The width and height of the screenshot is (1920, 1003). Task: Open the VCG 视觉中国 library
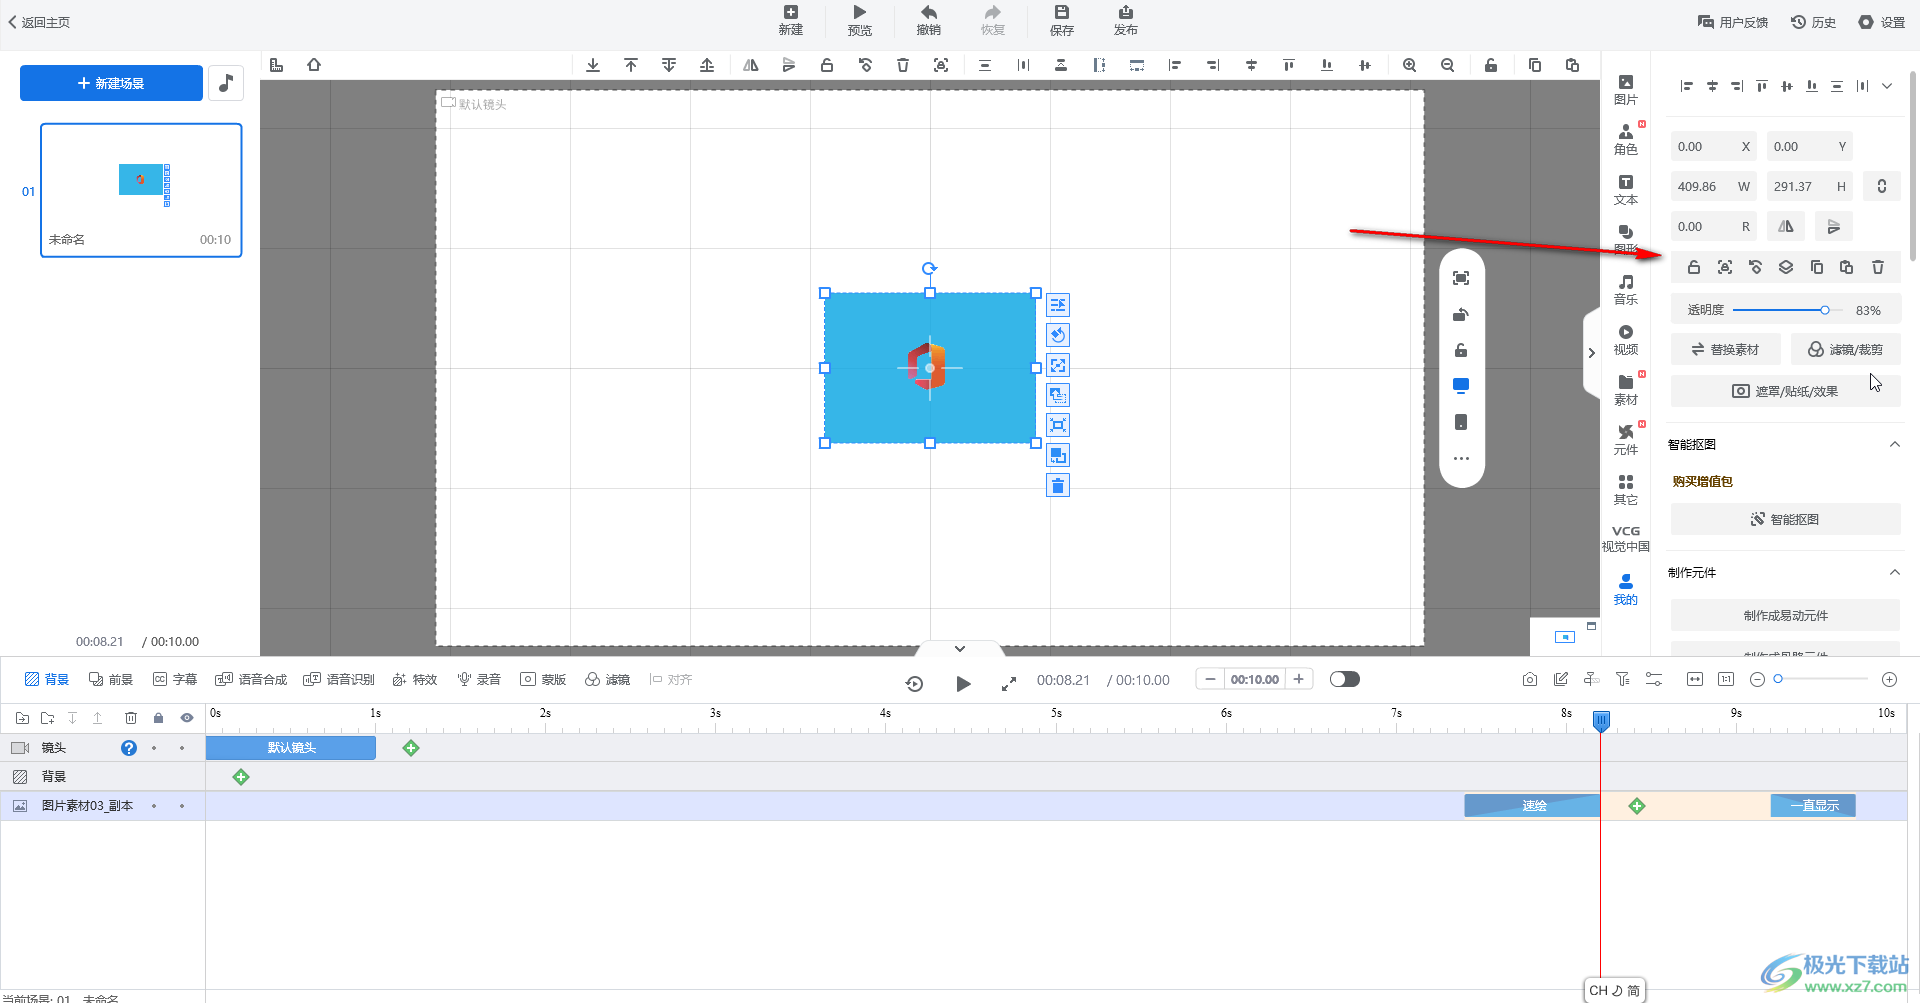tap(1625, 538)
